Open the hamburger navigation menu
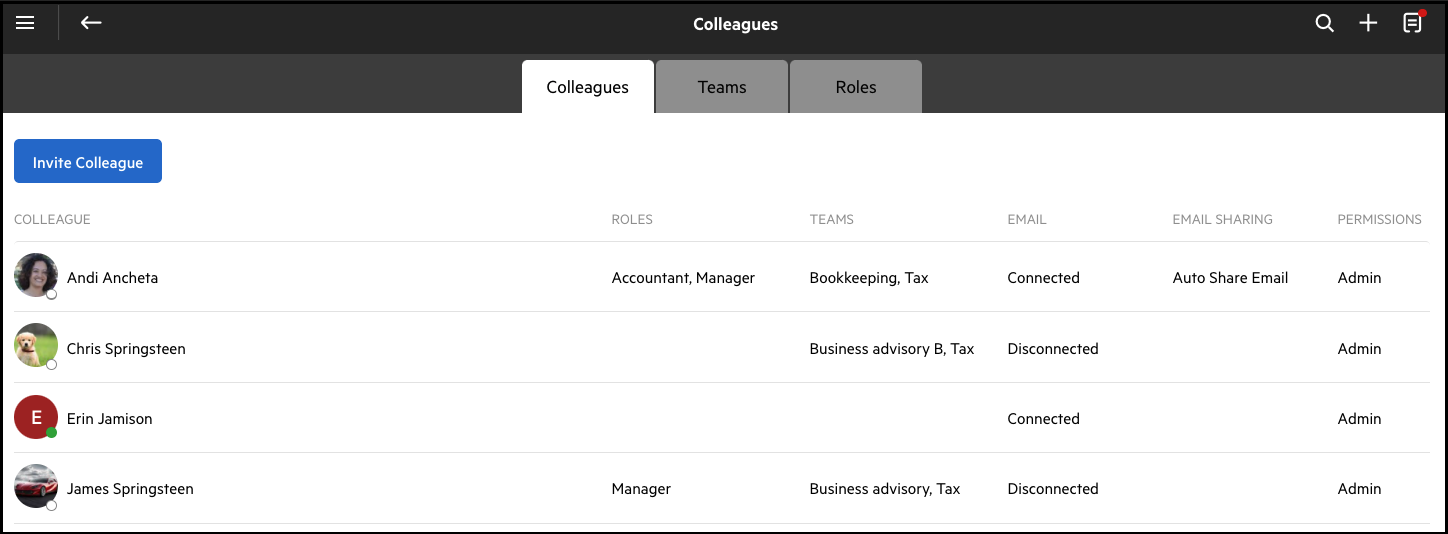The width and height of the screenshot is (1448, 534). click(x=25, y=23)
